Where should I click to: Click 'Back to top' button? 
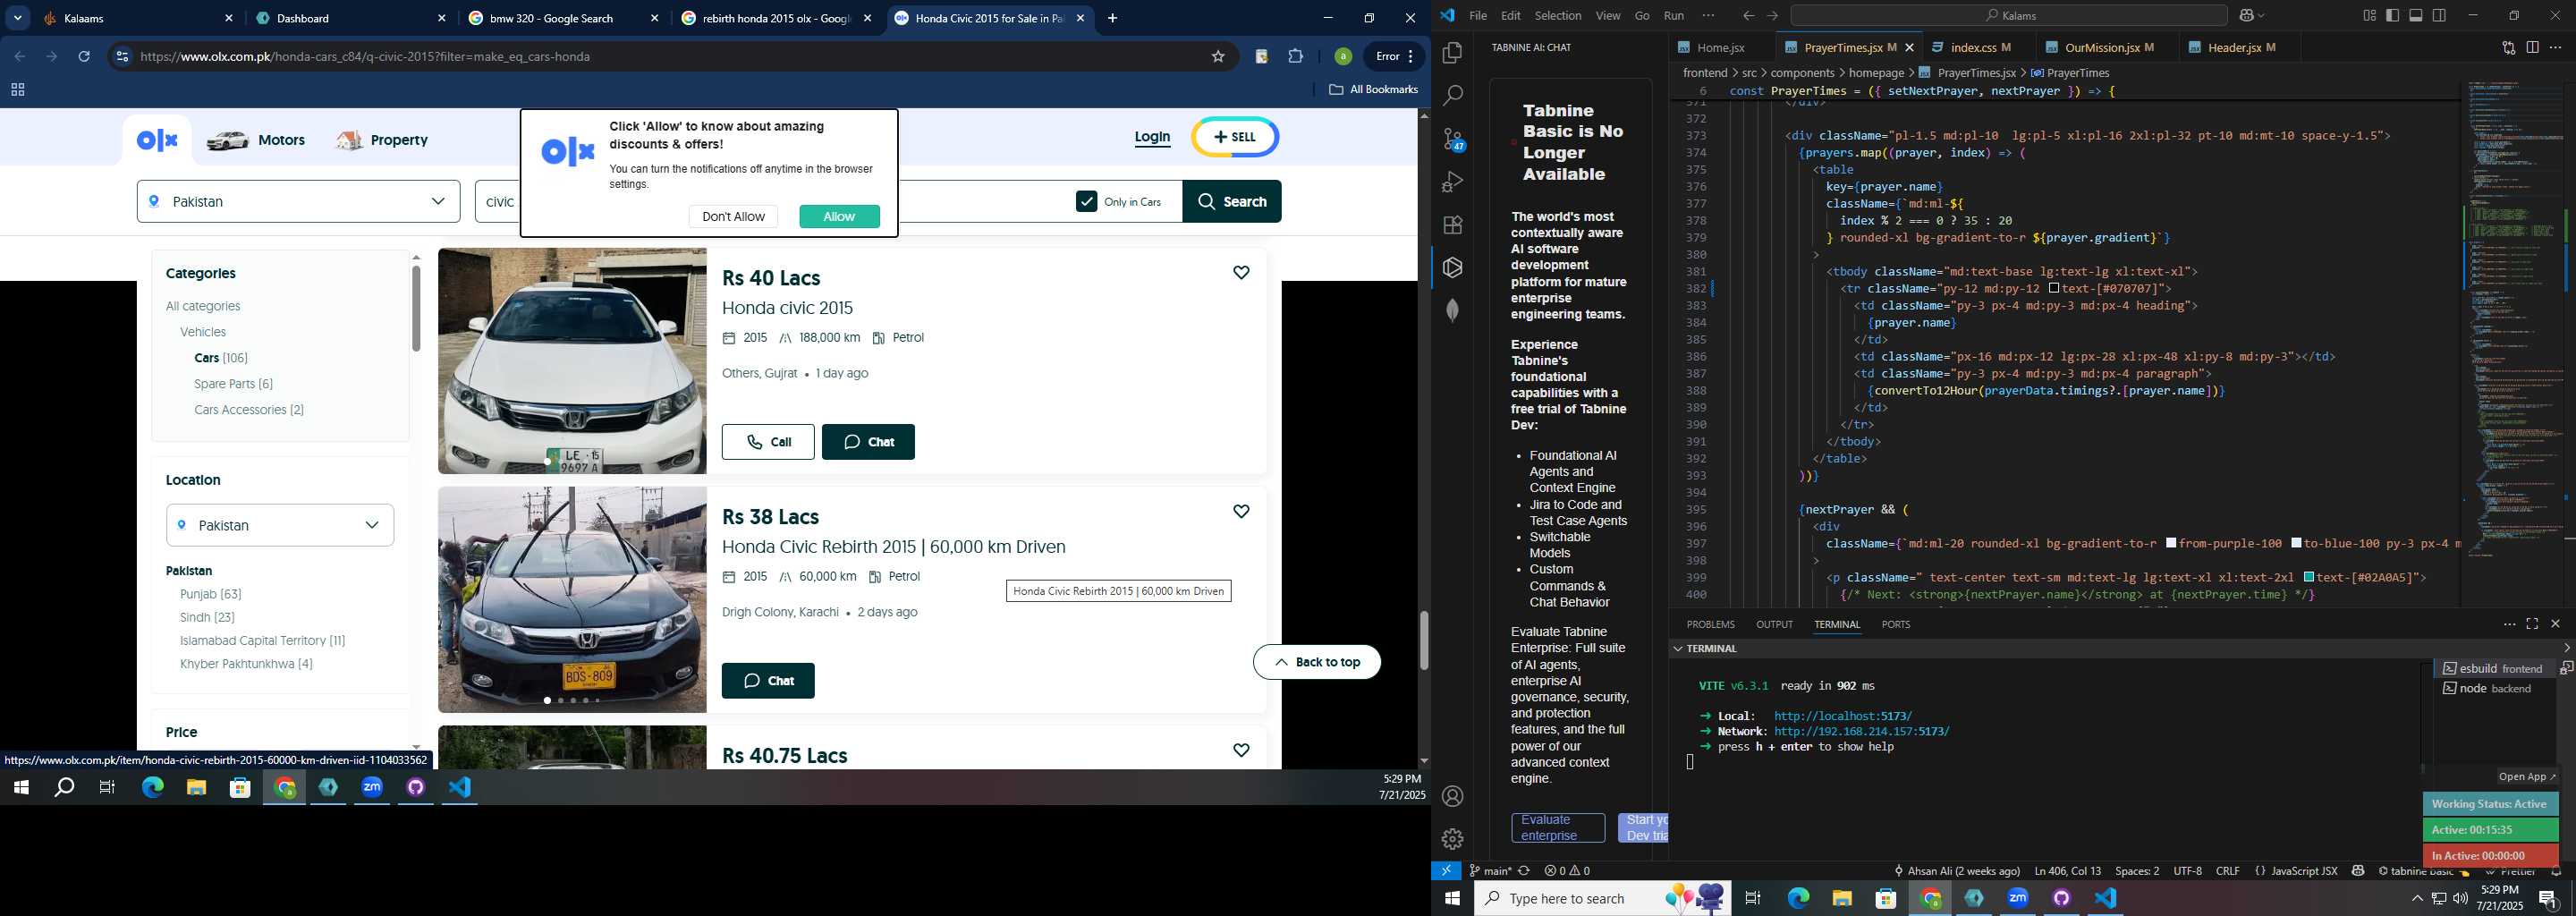1317,662
